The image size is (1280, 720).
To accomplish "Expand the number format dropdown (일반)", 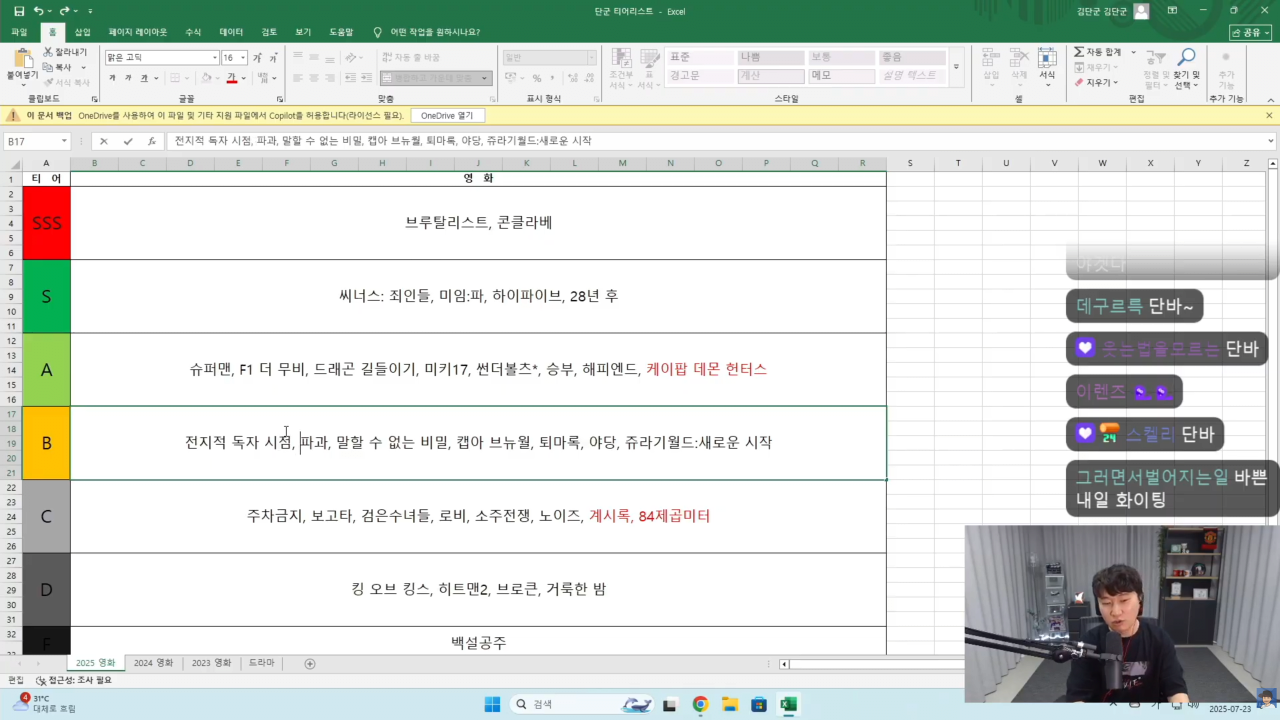I will point(591,58).
